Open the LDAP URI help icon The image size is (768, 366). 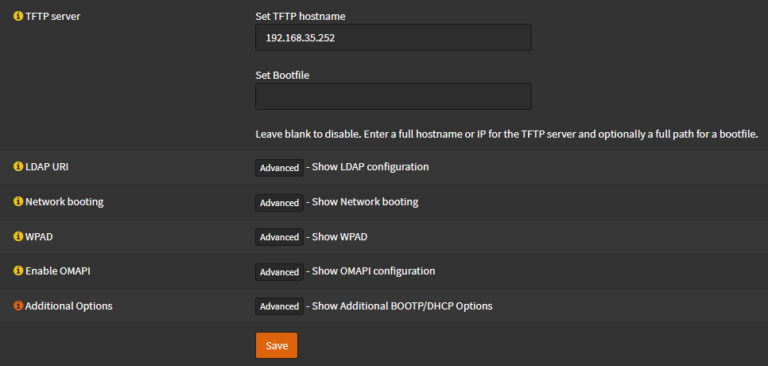pos(18,167)
